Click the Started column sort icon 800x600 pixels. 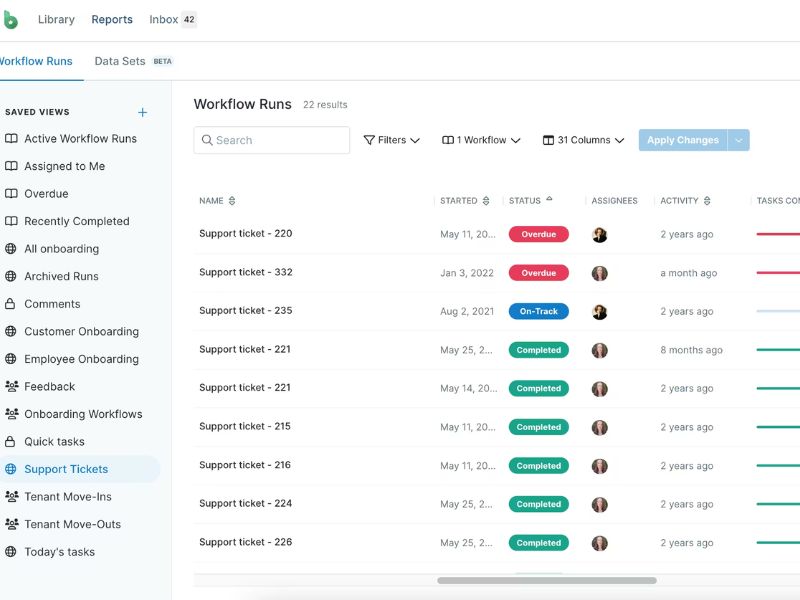pos(486,201)
